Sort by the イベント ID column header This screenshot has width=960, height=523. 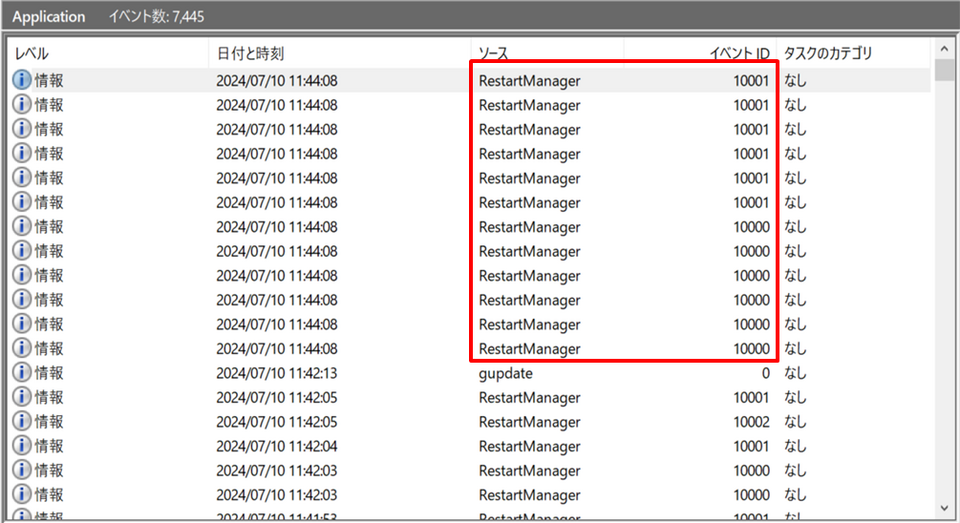tap(700, 53)
